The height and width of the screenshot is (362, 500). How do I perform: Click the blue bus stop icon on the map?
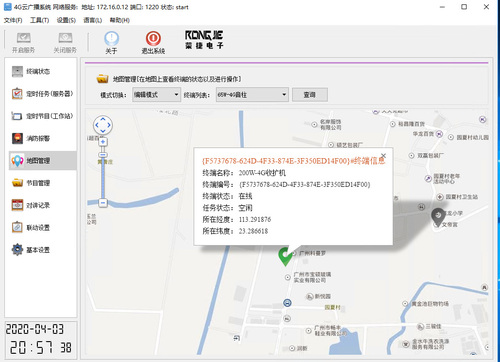(287, 303)
